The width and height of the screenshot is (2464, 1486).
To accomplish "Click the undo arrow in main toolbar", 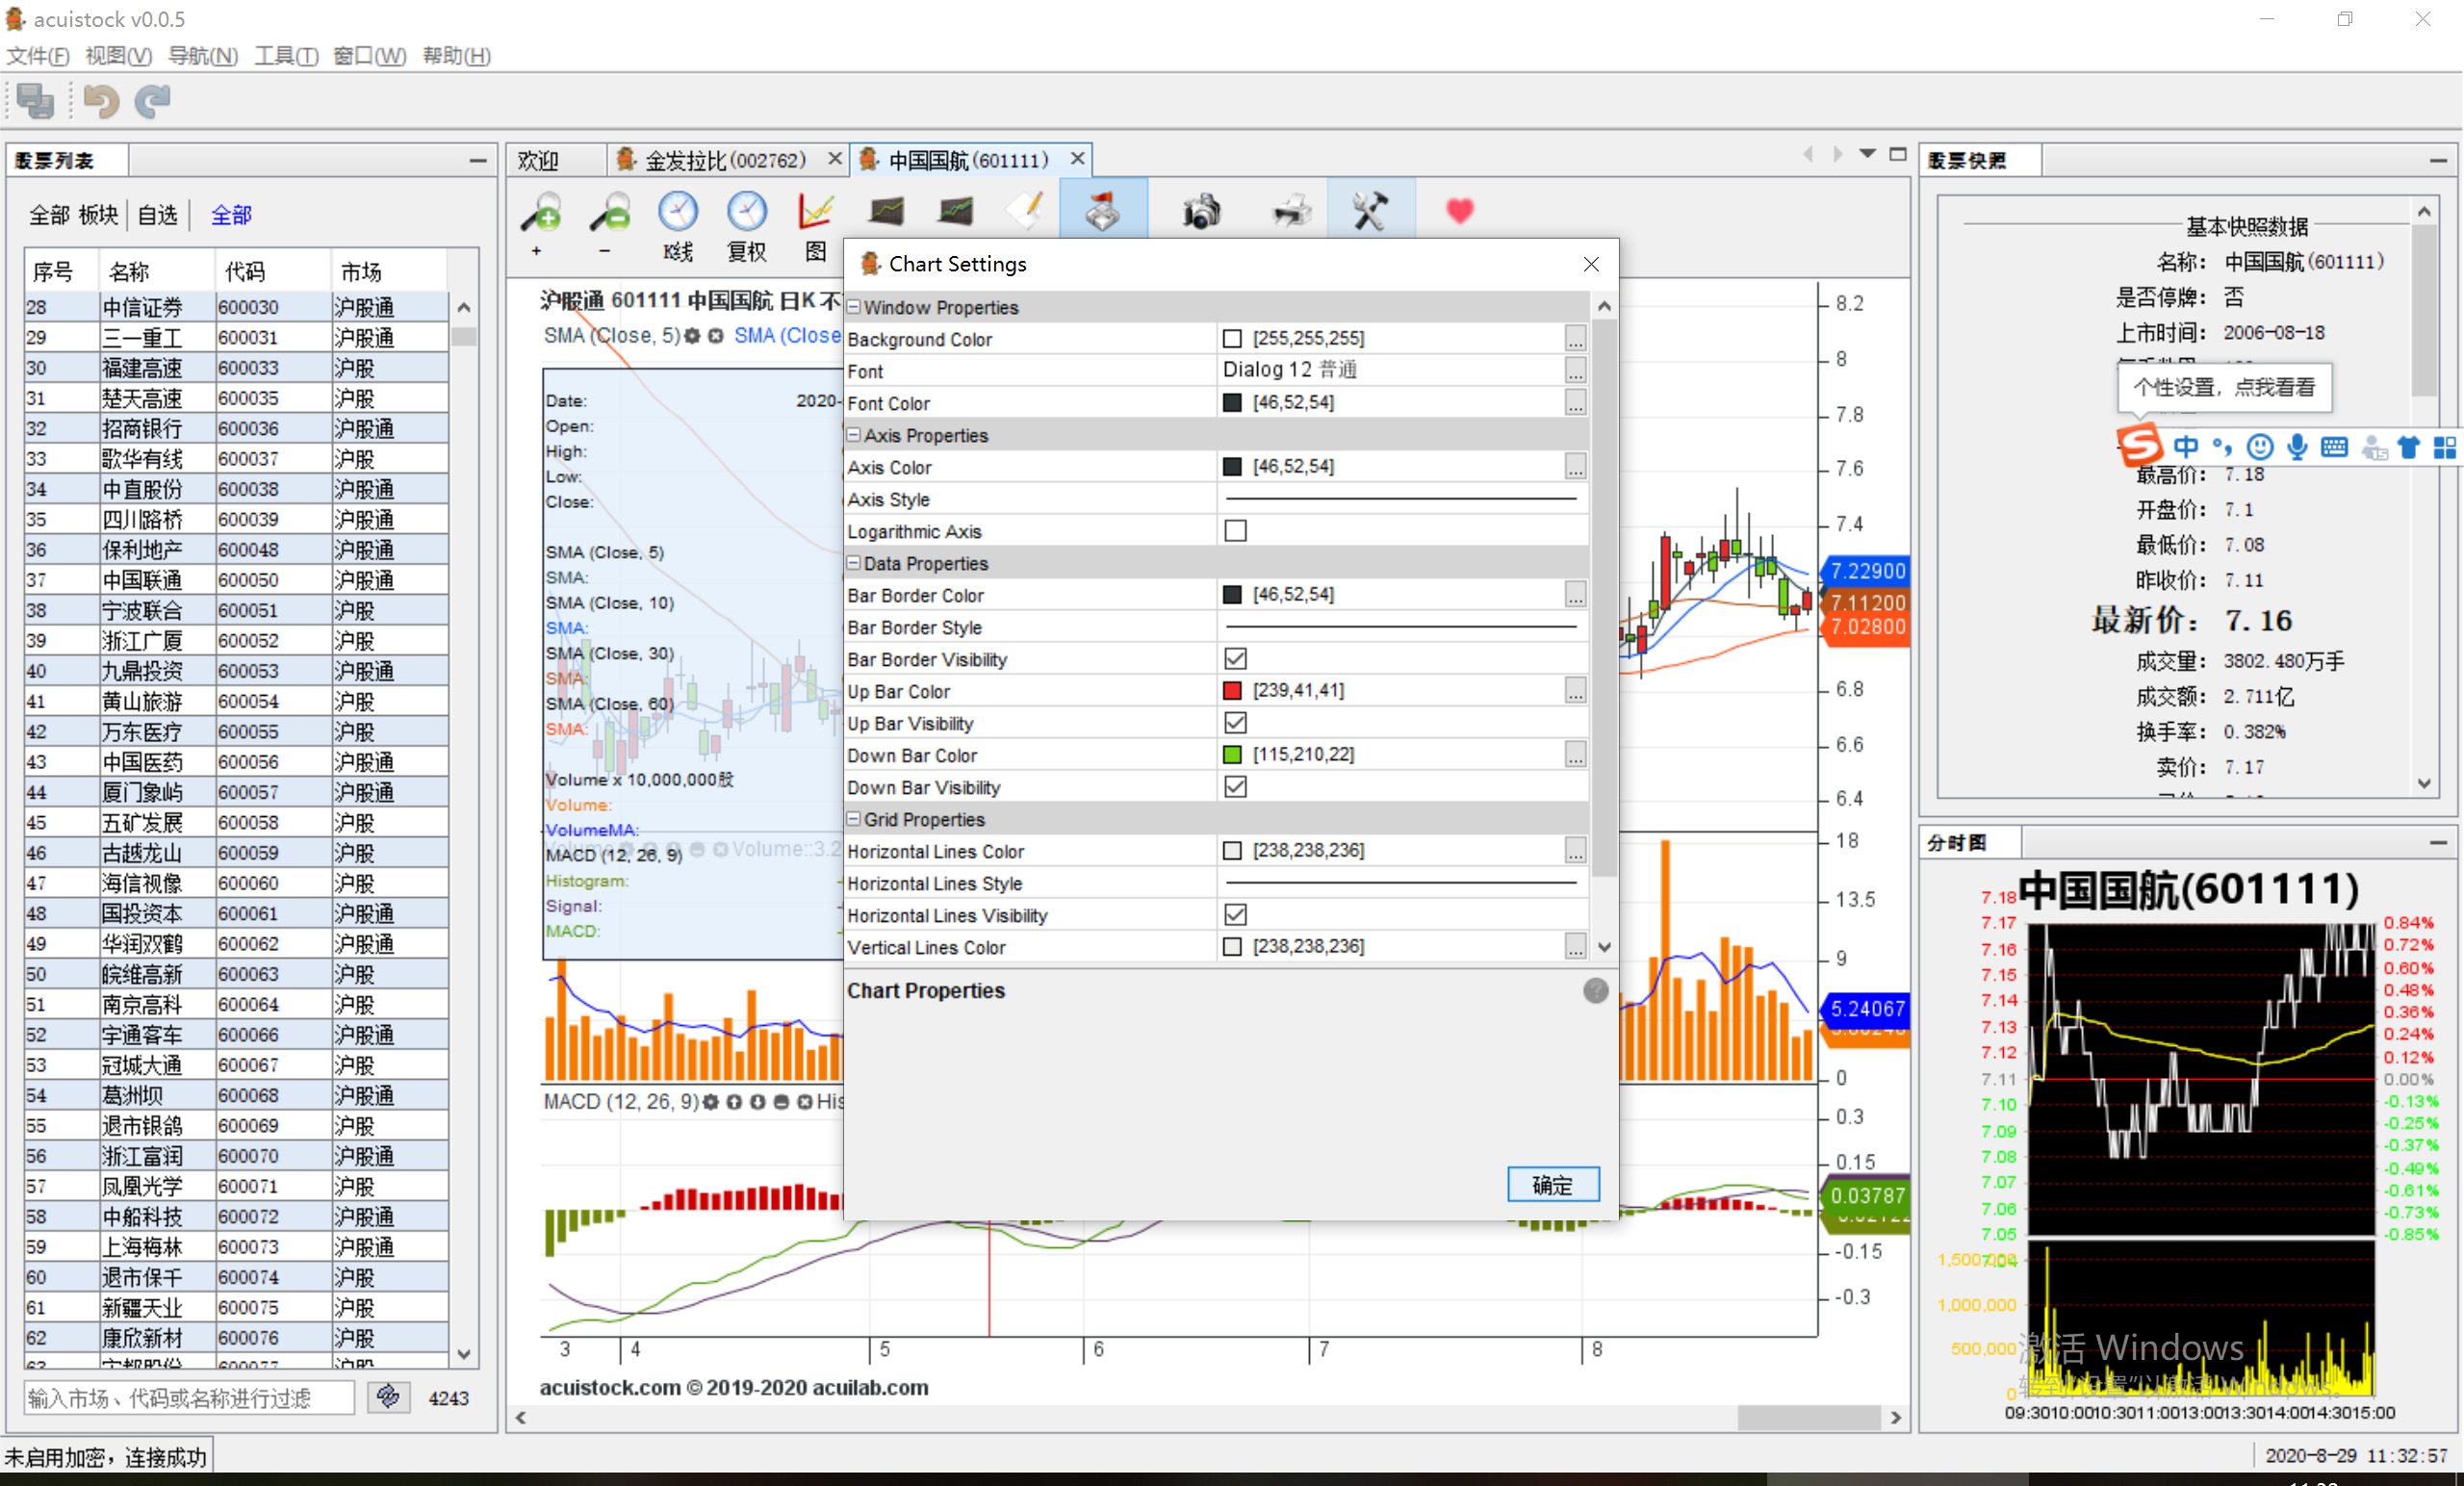I will pos(101,101).
